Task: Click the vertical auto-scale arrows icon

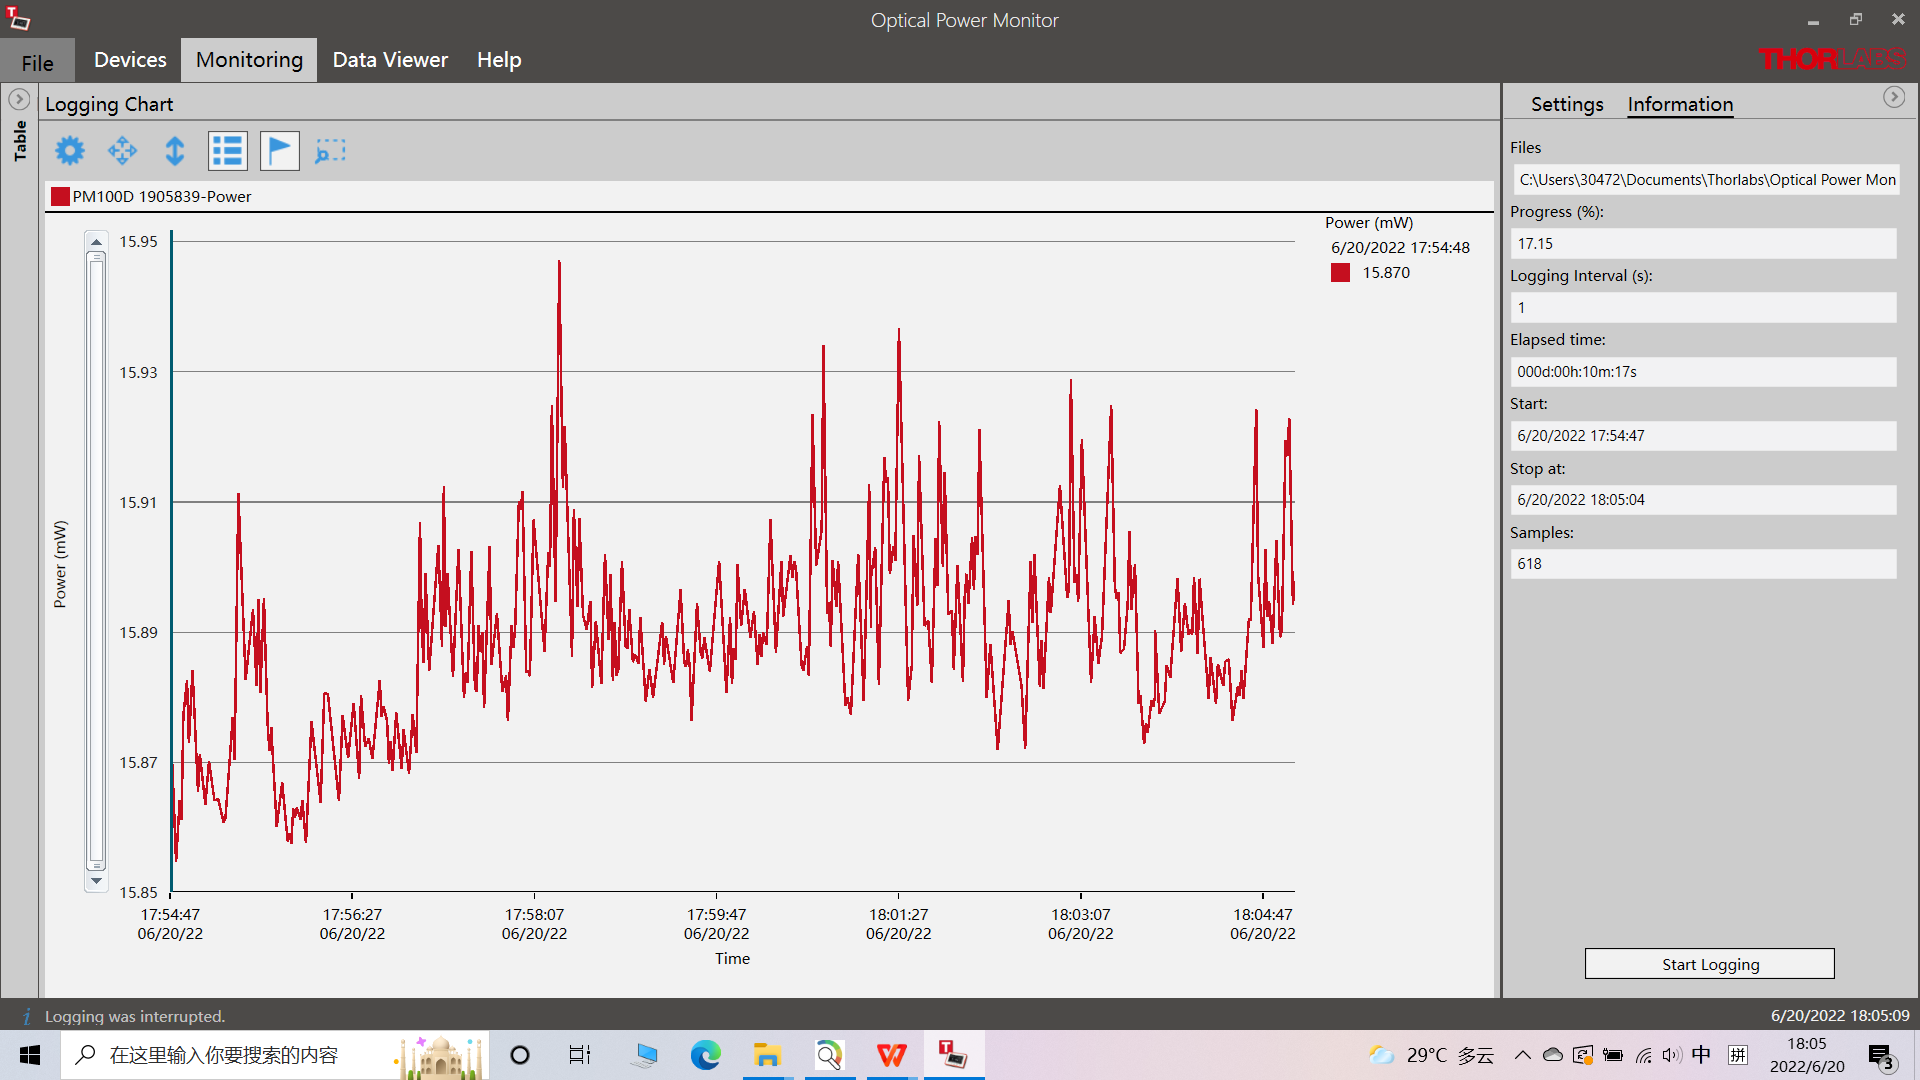Action: click(175, 151)
